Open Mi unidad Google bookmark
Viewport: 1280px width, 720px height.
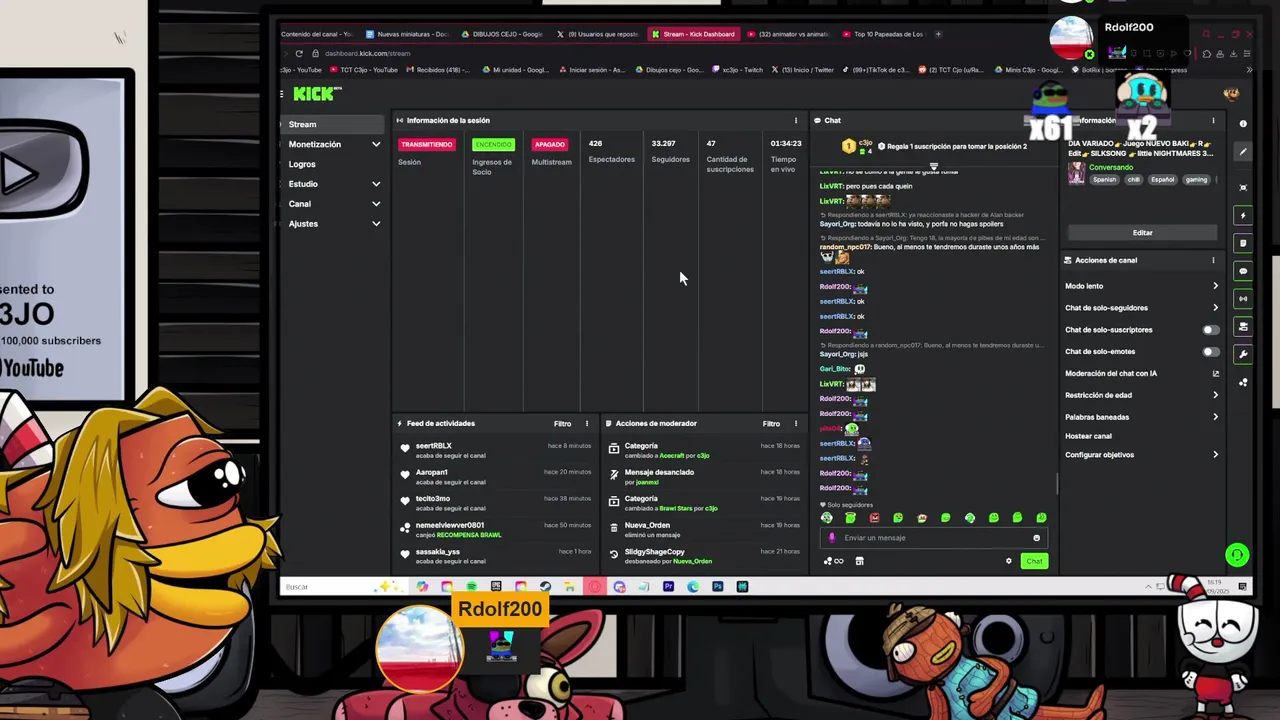point(516,70)
